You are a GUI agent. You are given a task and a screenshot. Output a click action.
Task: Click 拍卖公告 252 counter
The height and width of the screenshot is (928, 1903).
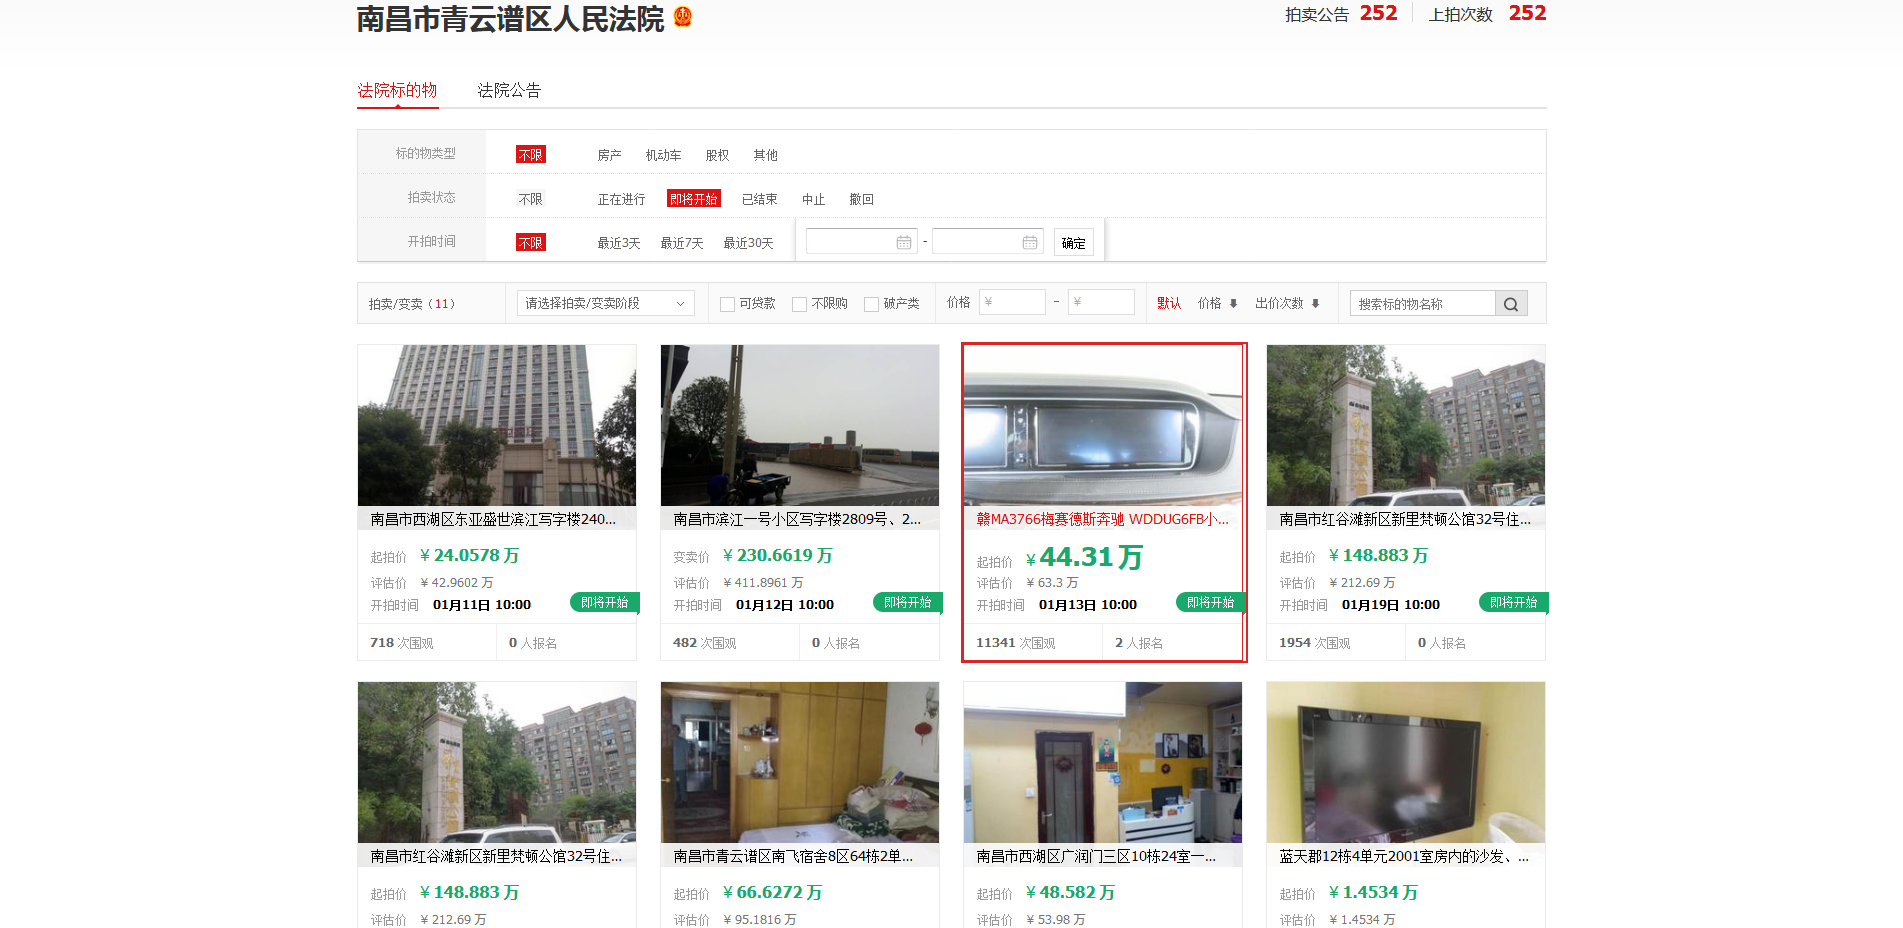(1341, 14)
